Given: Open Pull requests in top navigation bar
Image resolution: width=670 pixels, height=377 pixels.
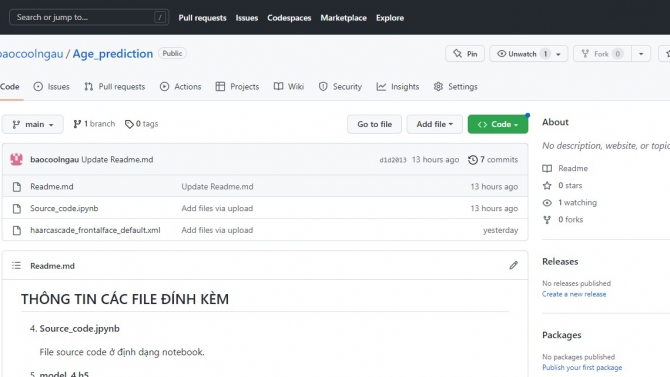Looking at the screenshot, I should [202, 18].
